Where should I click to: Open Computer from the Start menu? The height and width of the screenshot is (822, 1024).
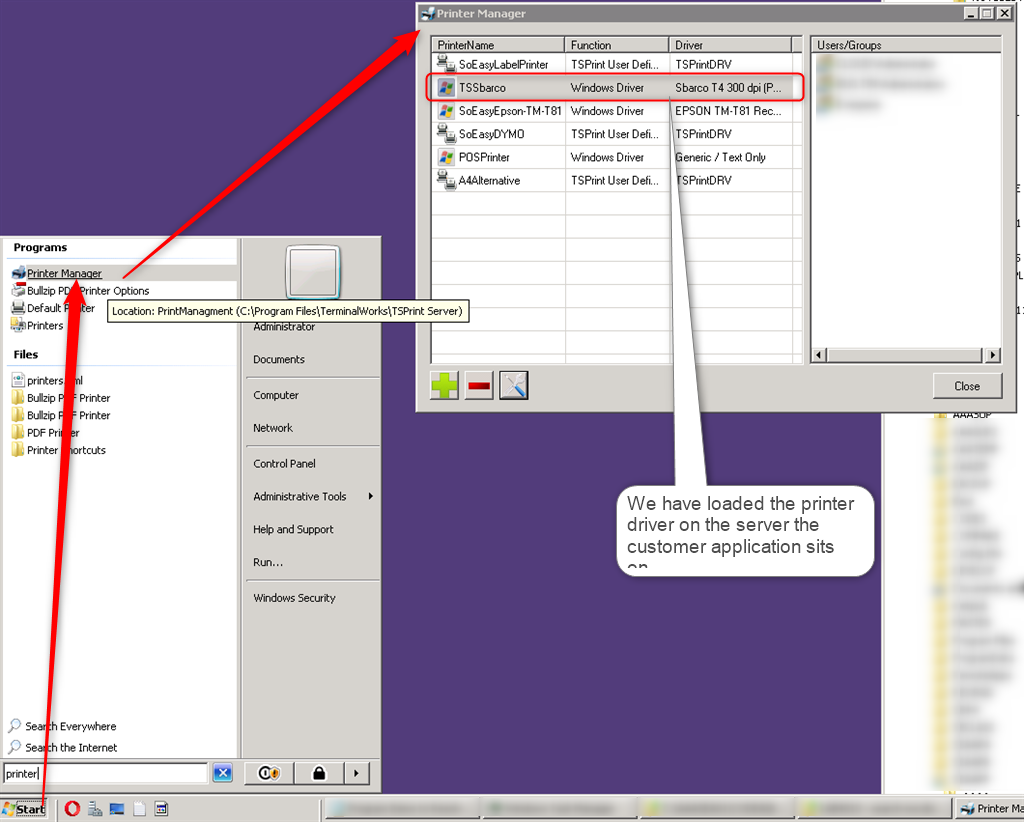click(x=276, y=395)
